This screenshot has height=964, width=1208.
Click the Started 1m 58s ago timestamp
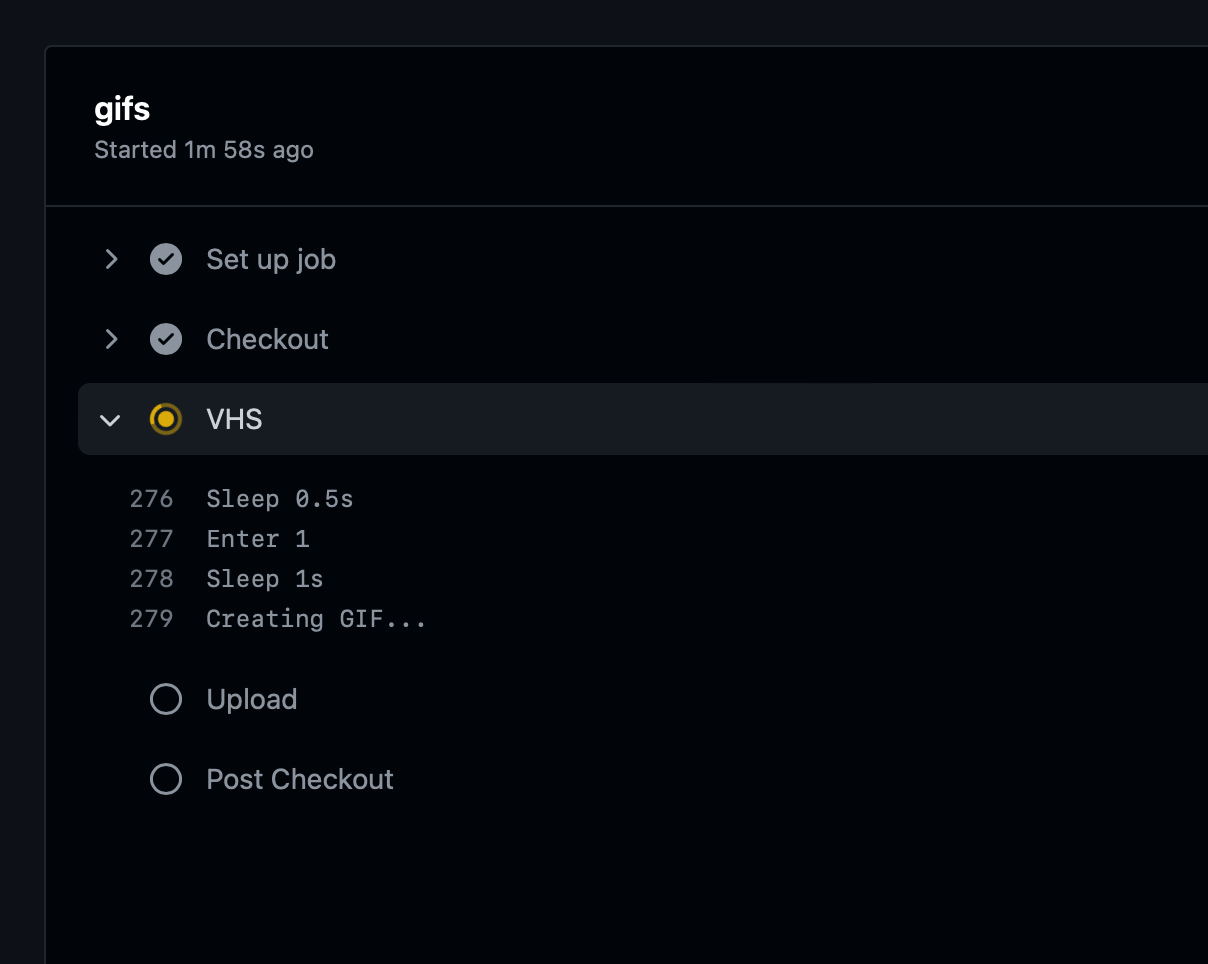(x=203, y=149)
